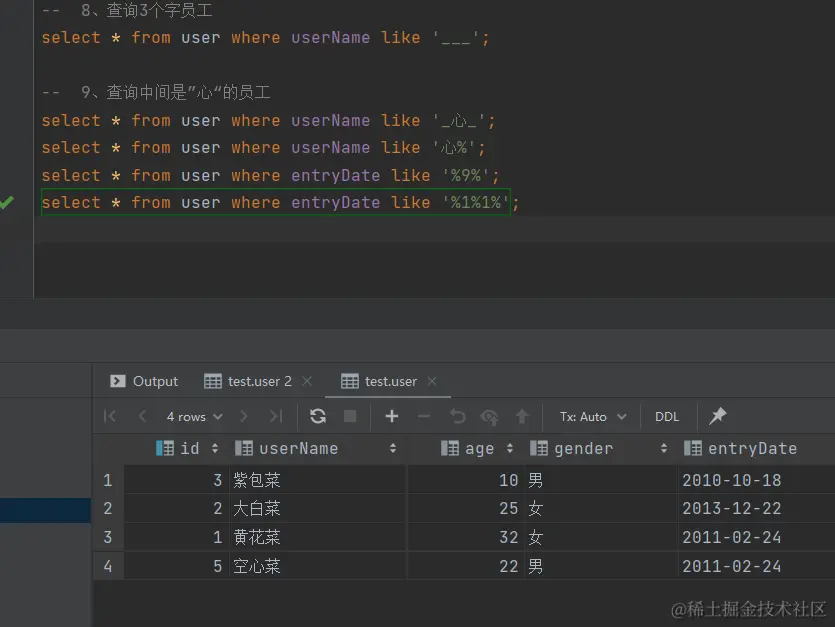Click the DDL button
The width and height of the screenshot is (835, 627).
667,417
